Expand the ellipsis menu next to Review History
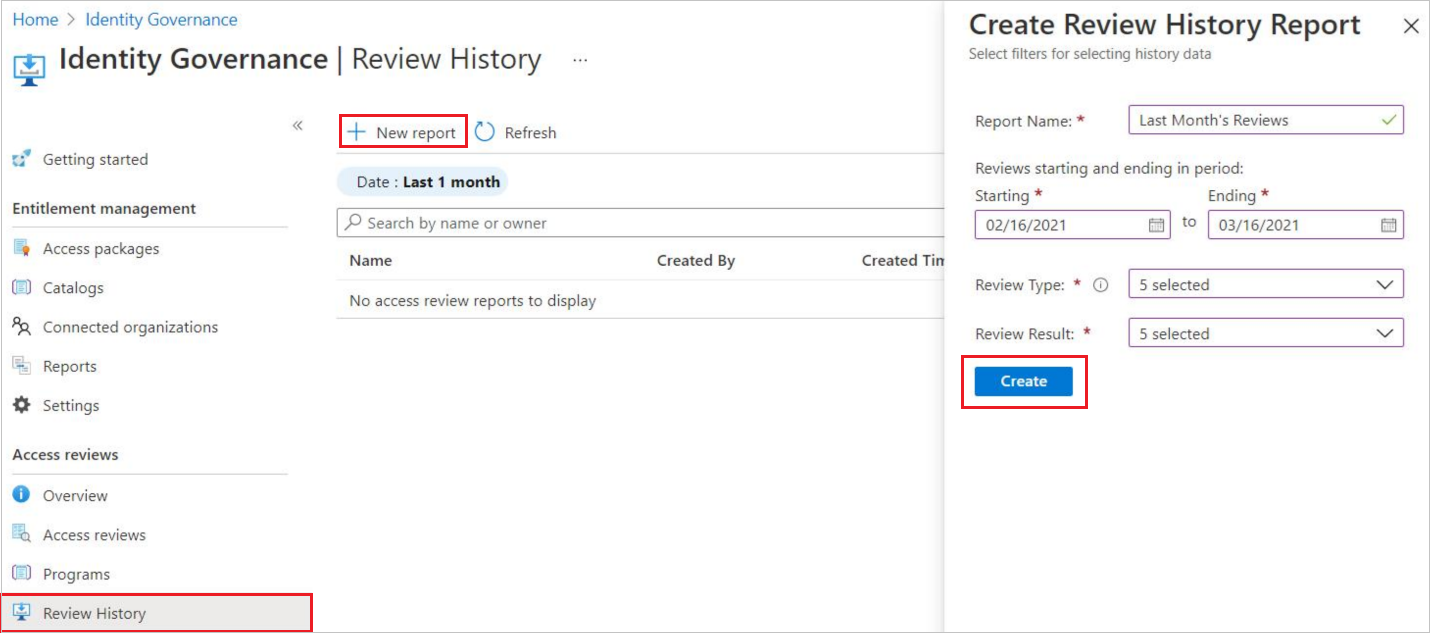 point(580,60)
